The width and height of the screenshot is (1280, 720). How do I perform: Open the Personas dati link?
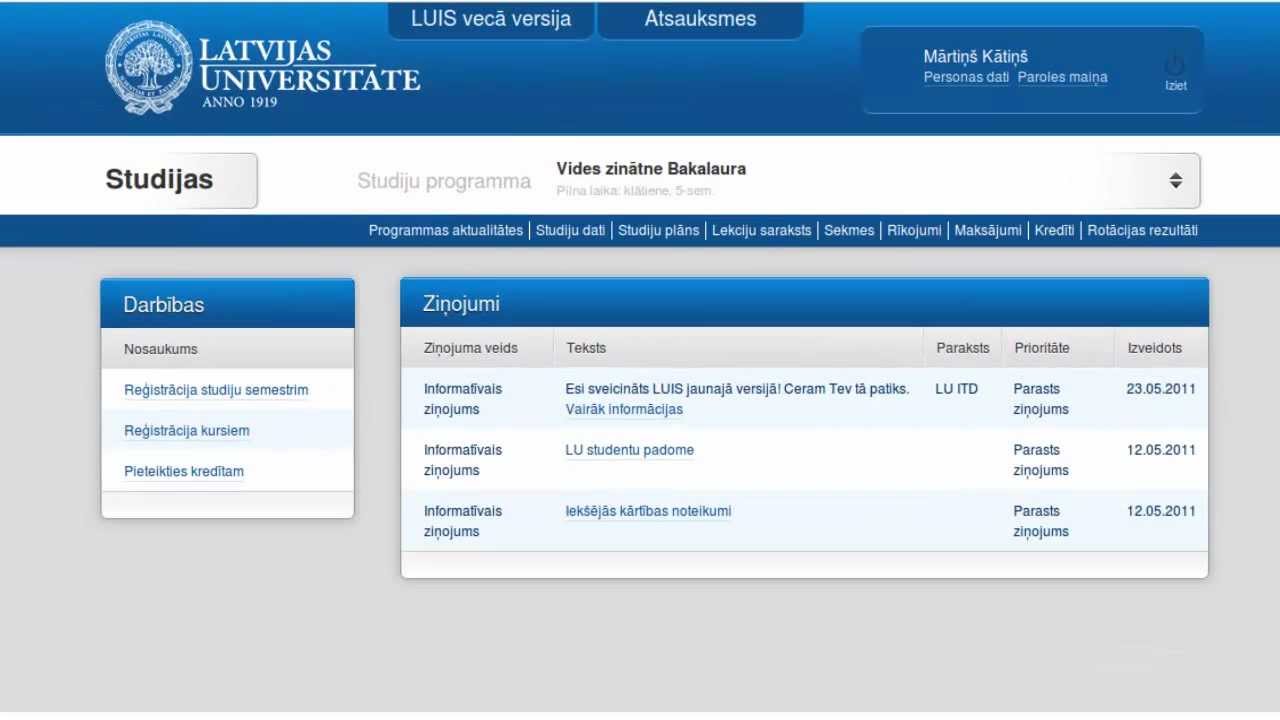click(x=966, y=77)
